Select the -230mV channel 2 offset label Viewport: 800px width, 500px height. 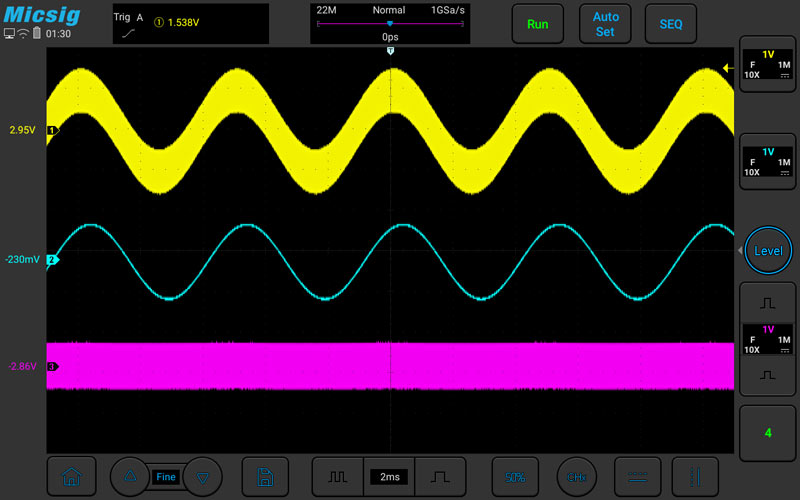[22, 260]
